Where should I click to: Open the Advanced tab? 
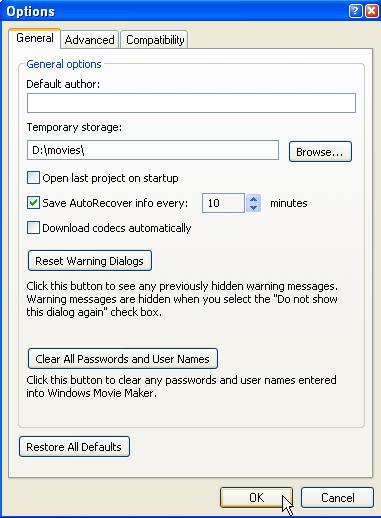click(x=90, y=40)
